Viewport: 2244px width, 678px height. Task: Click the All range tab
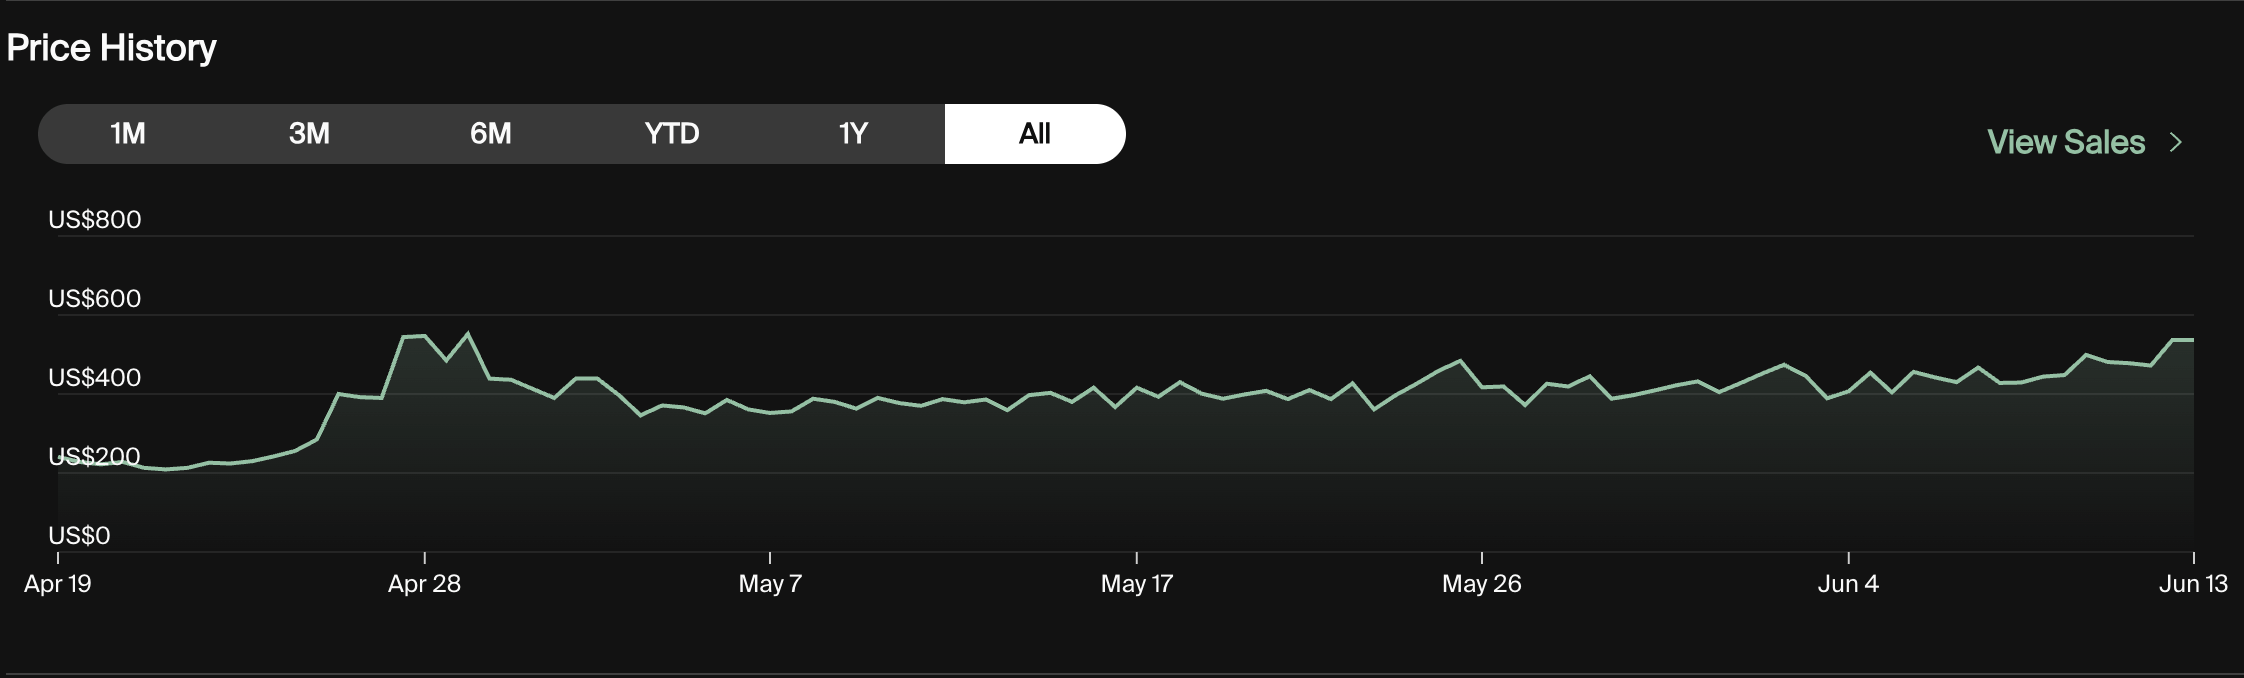click(x=1035, y=134)
